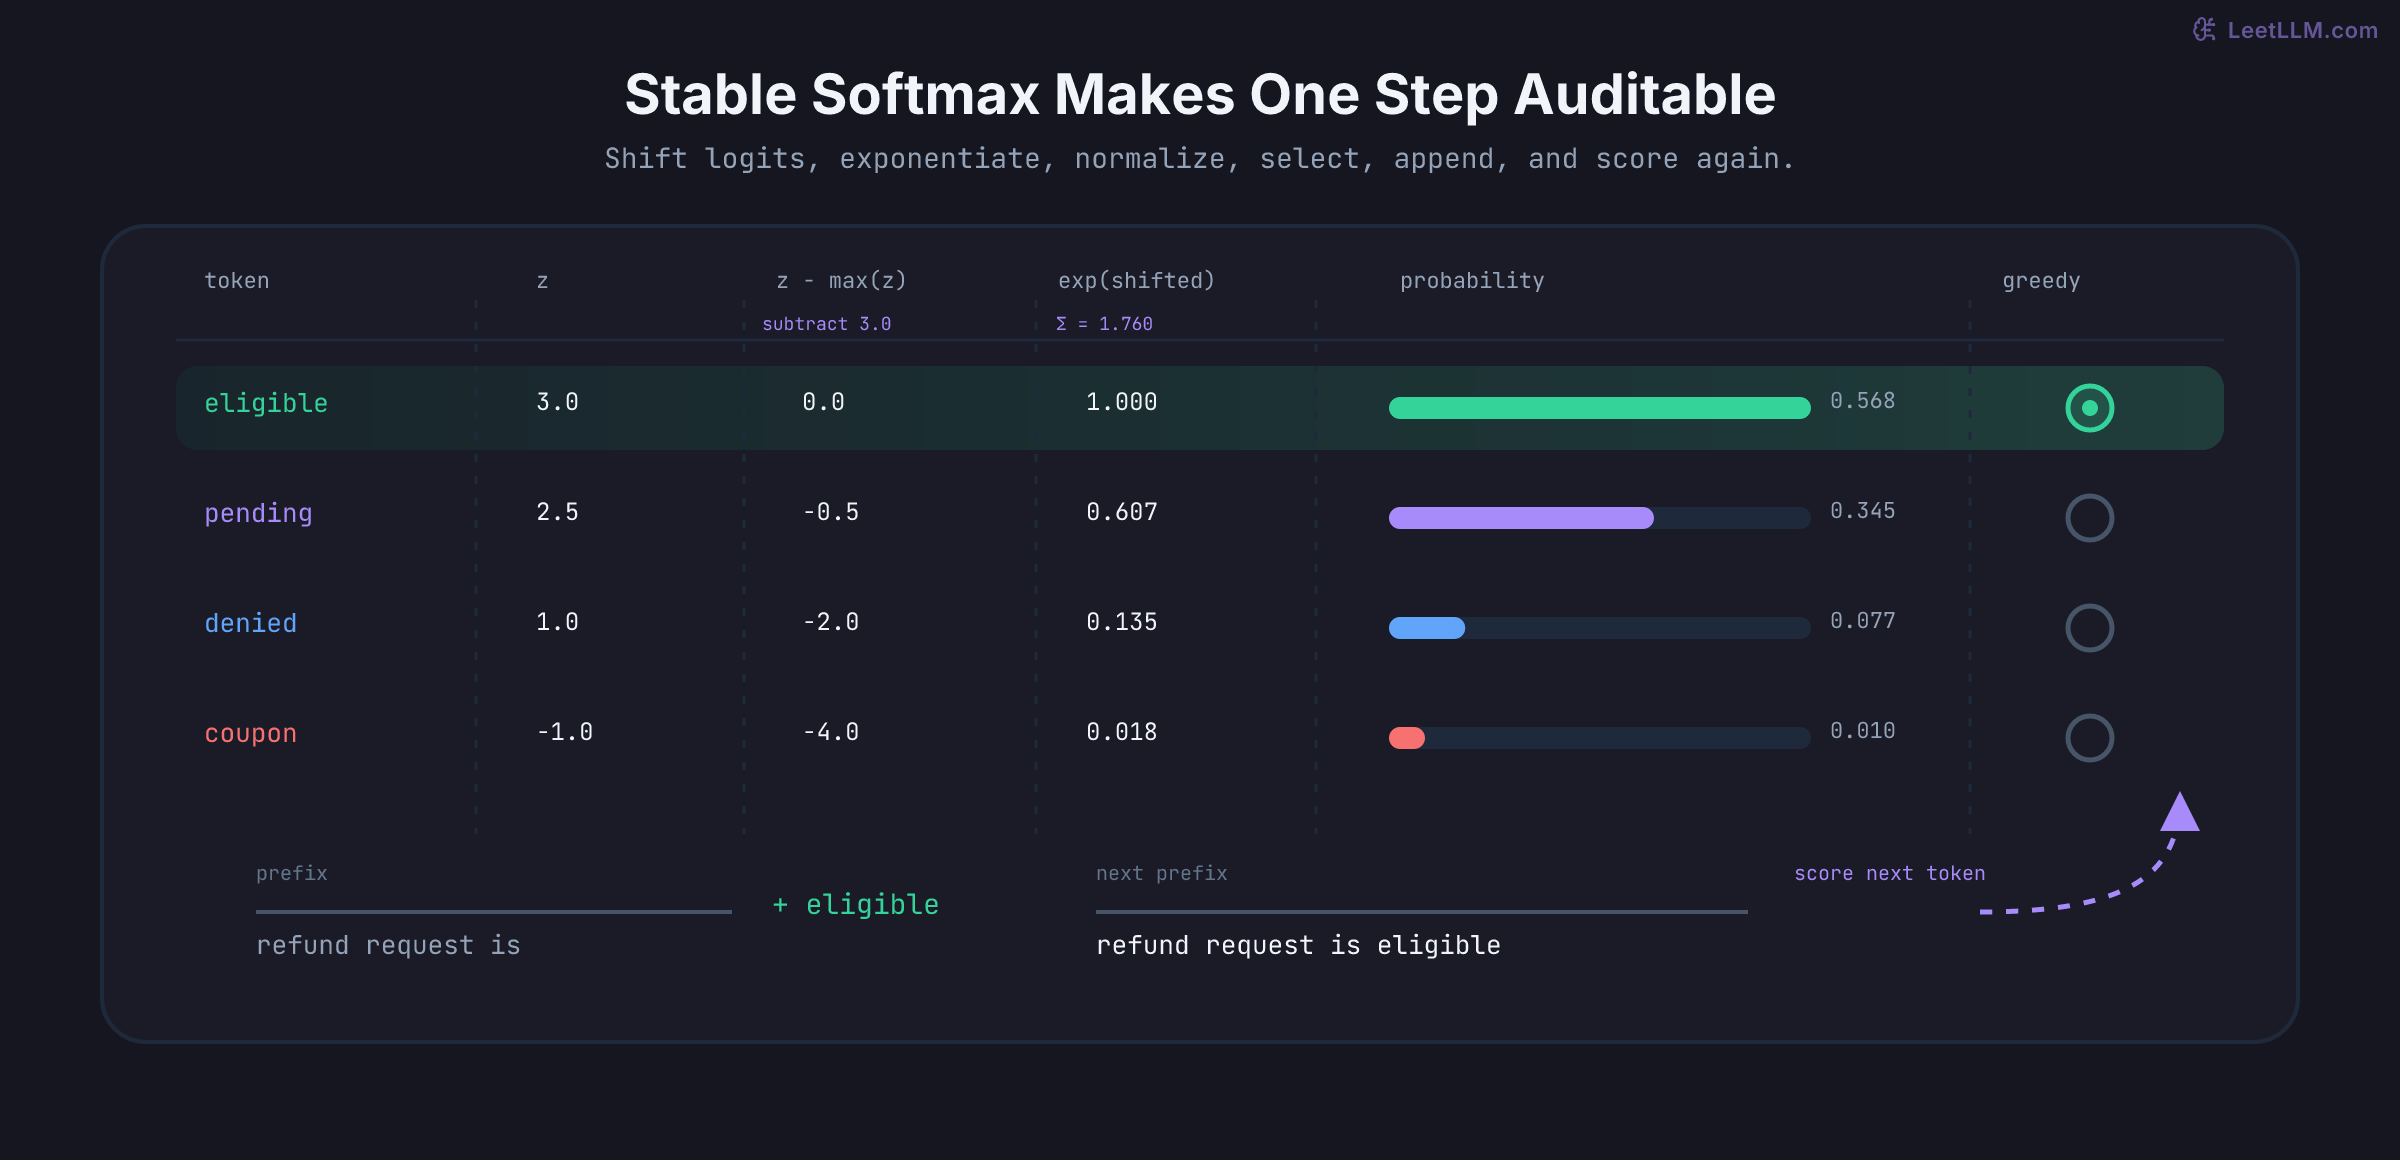Click the 'exp(shifted)' column header
The width and height of the screenshot is (2400, 1160).
click(1136, 281)
